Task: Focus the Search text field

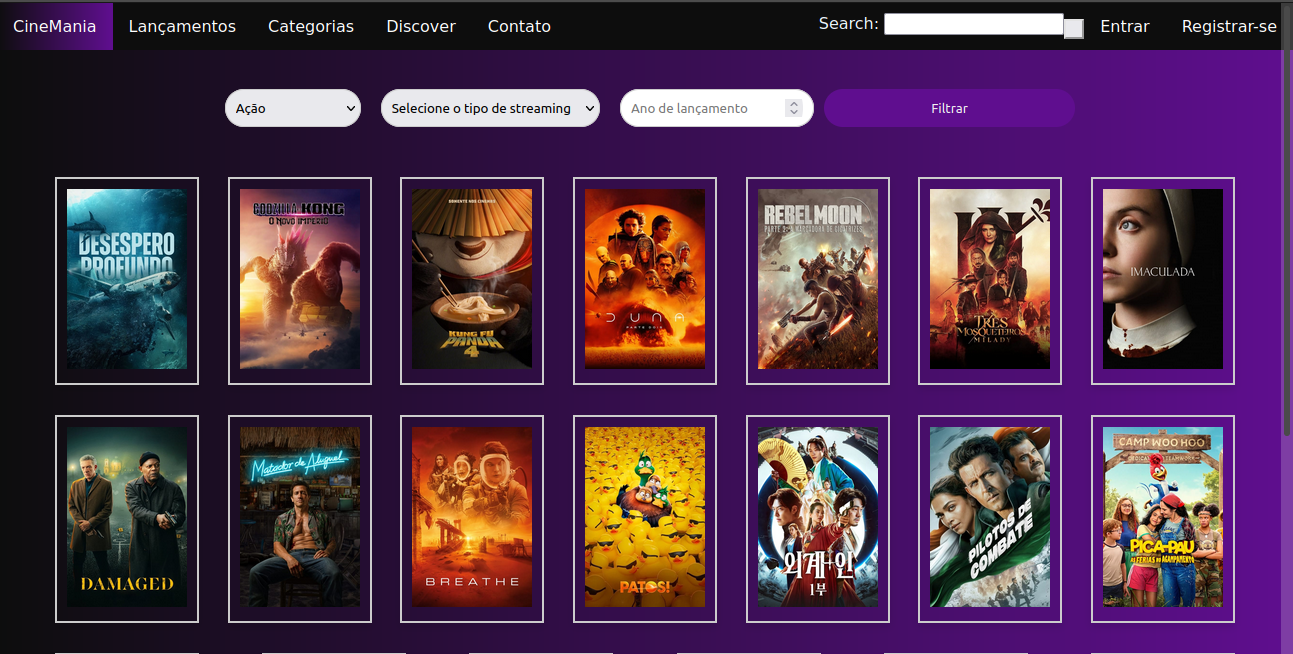Action: pyautogui.click(x=974, y=24)
